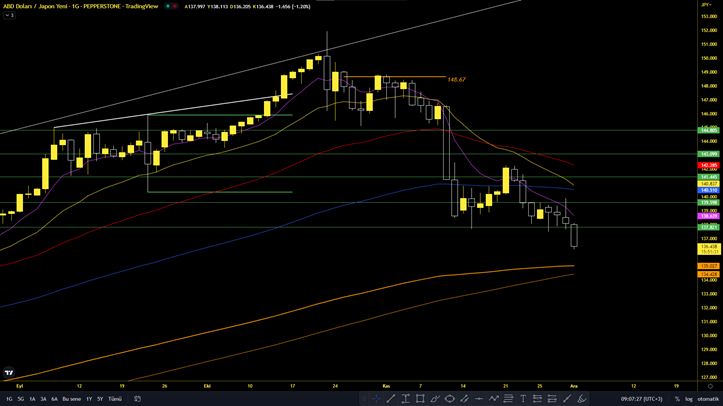Open the timezone menu 09:07:27 (UTC+3)

[x=641, y=399]
